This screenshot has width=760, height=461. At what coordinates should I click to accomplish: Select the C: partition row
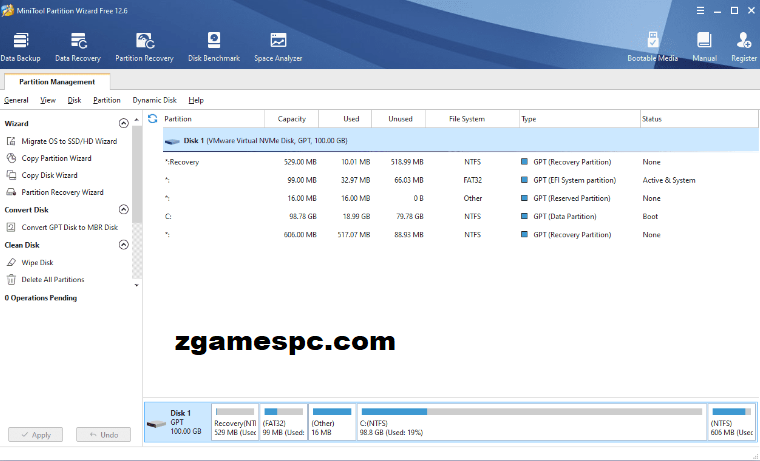point(460,216)
